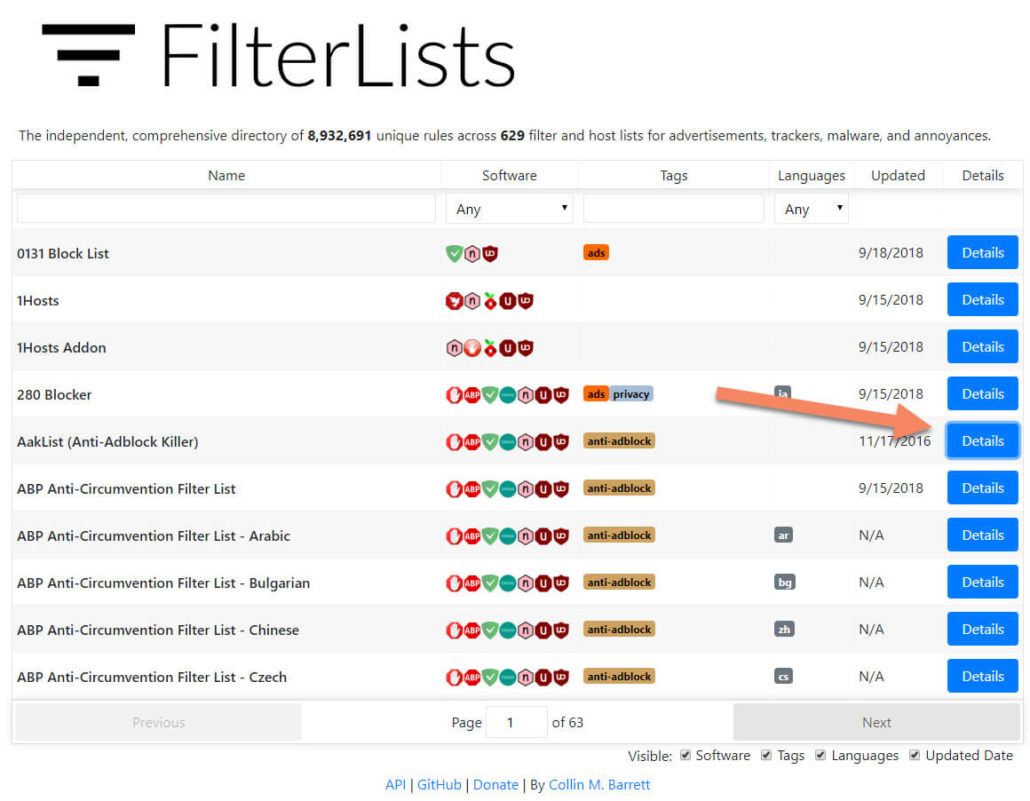Screen dimensions: 1030x801
Task: Sort by the Updated column header
Action: tap(897, 175)
